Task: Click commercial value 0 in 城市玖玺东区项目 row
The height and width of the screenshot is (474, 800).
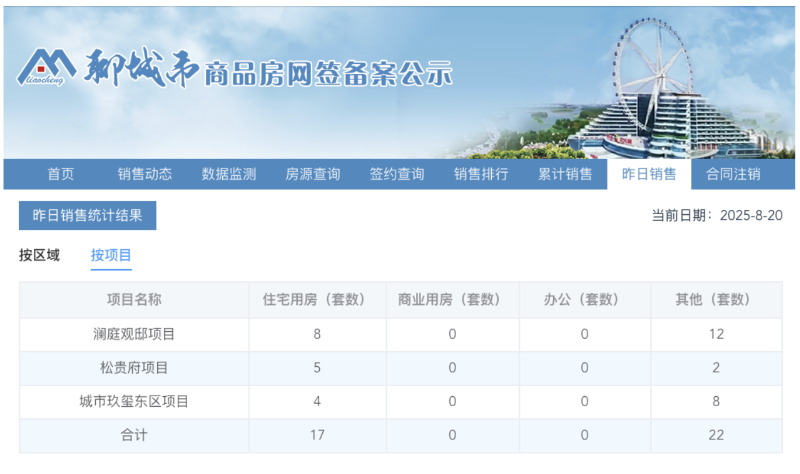Action: coord(452,402)
